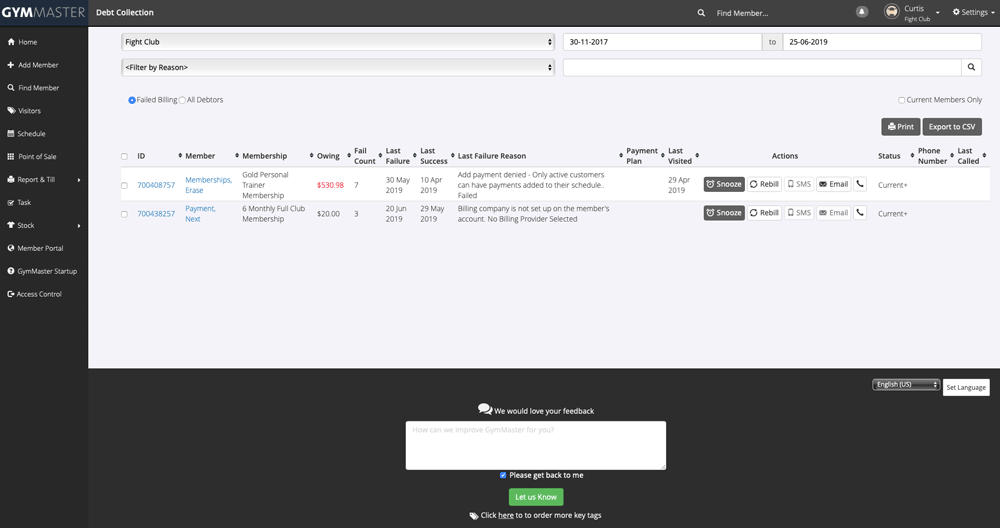The width and height of the screenshot is (1000, 528).
Task: Click the notification bell icon
Action: [x=862, y=12]
